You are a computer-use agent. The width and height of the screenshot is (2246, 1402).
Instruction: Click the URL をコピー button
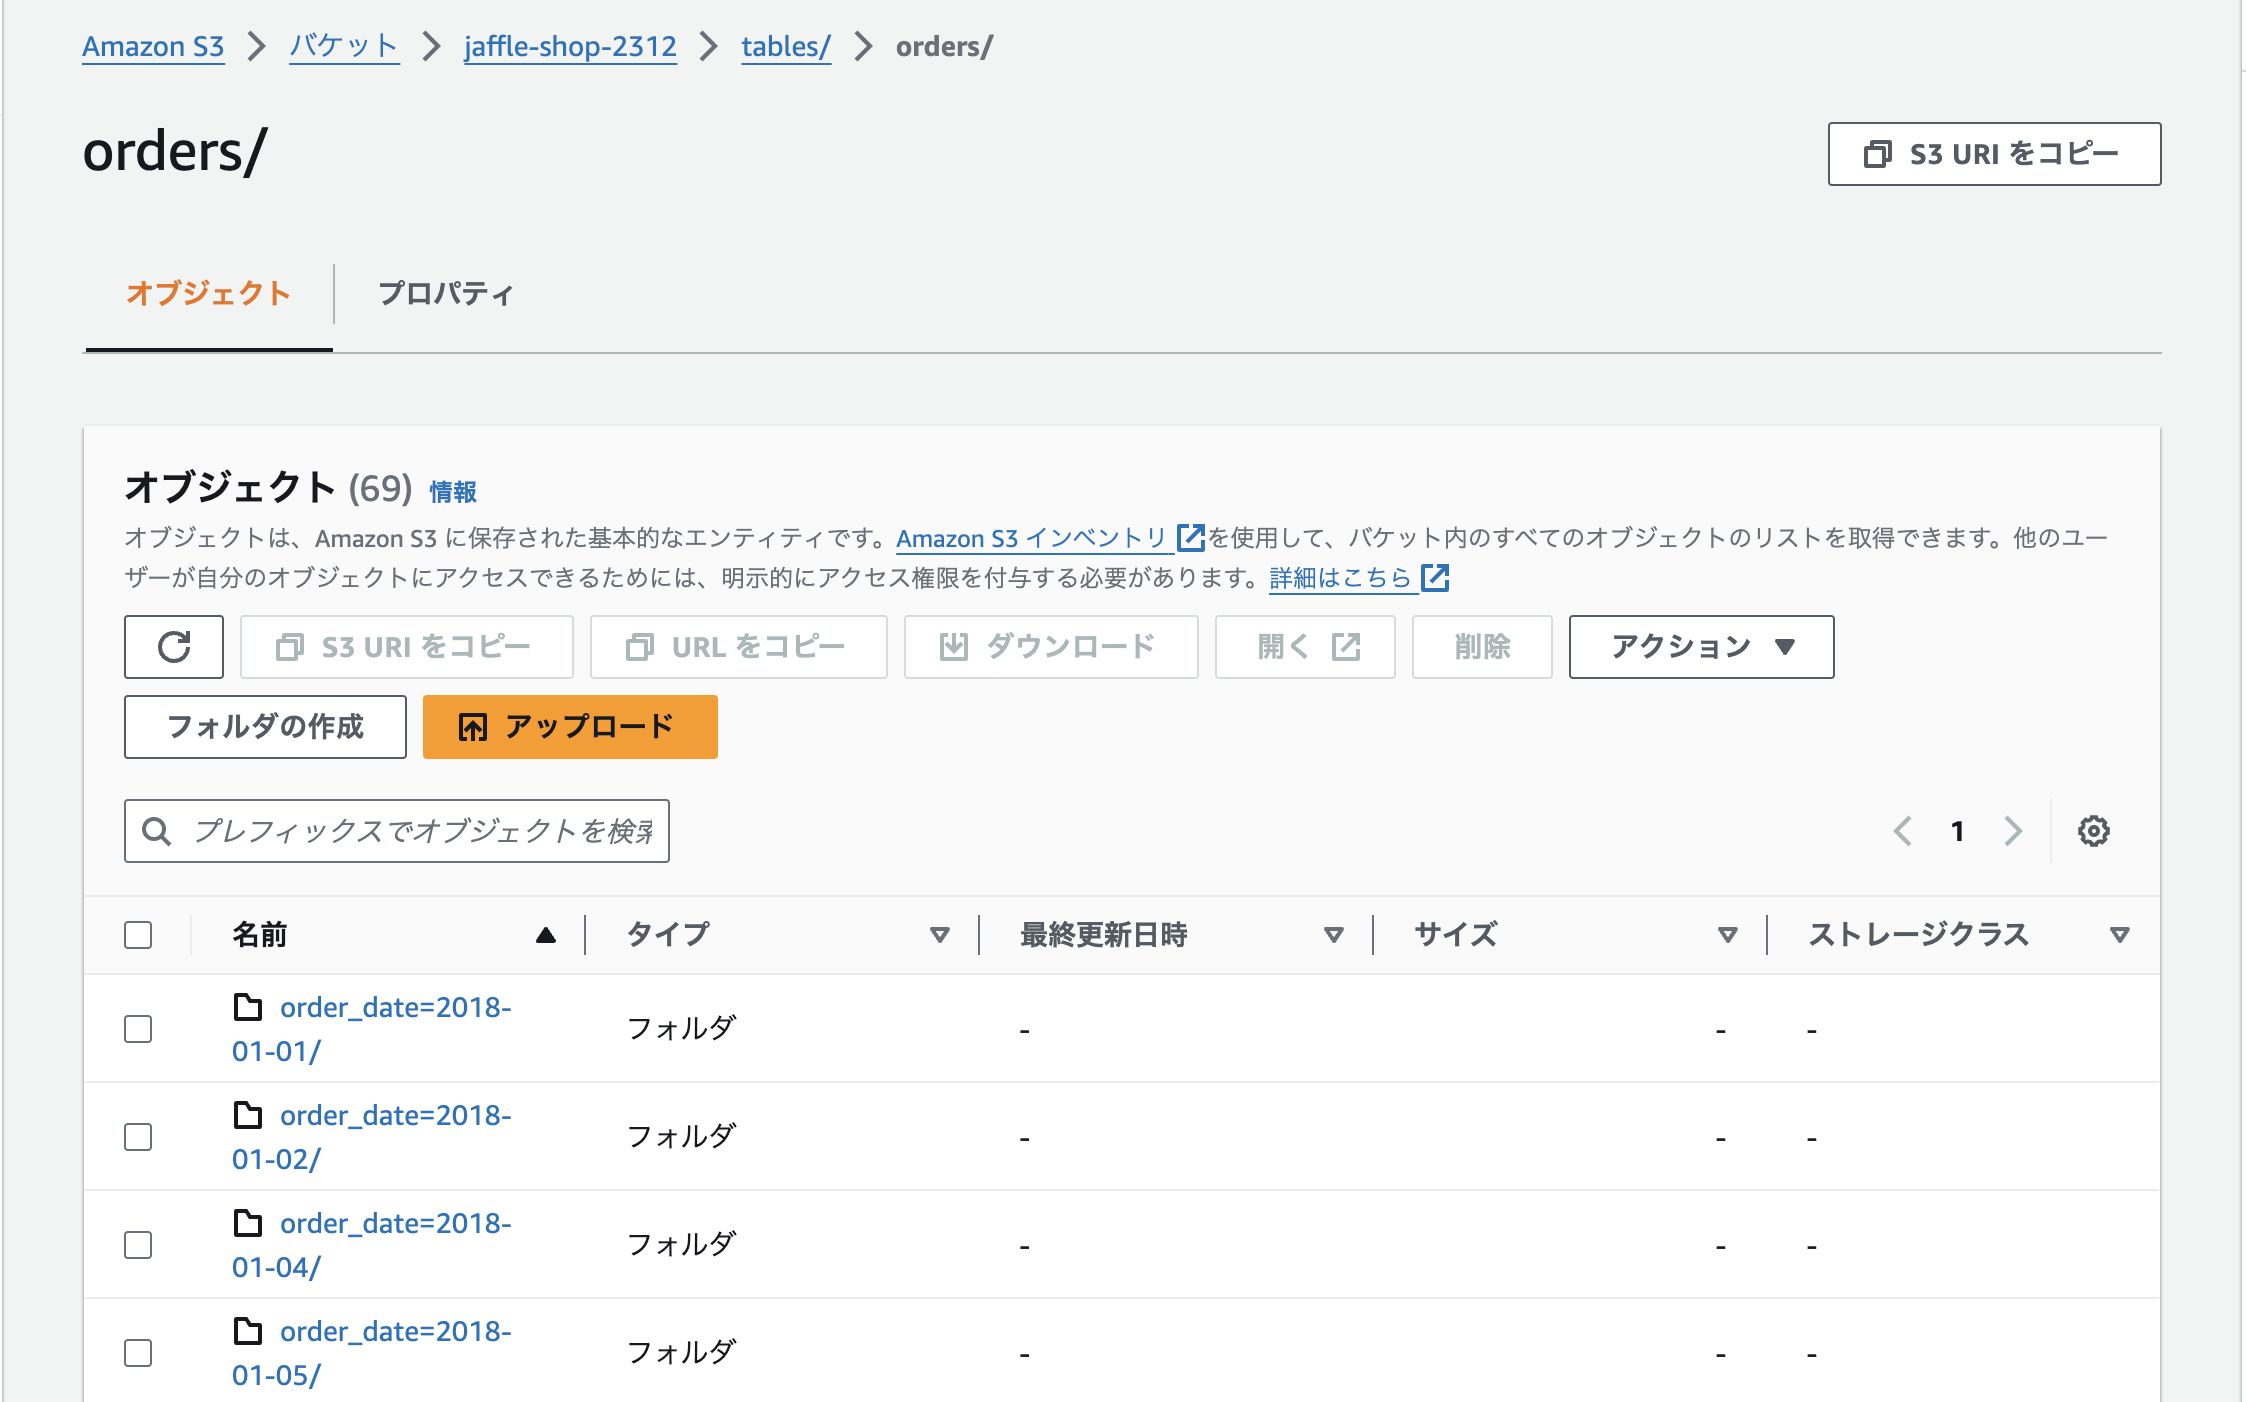pos(738,647)
